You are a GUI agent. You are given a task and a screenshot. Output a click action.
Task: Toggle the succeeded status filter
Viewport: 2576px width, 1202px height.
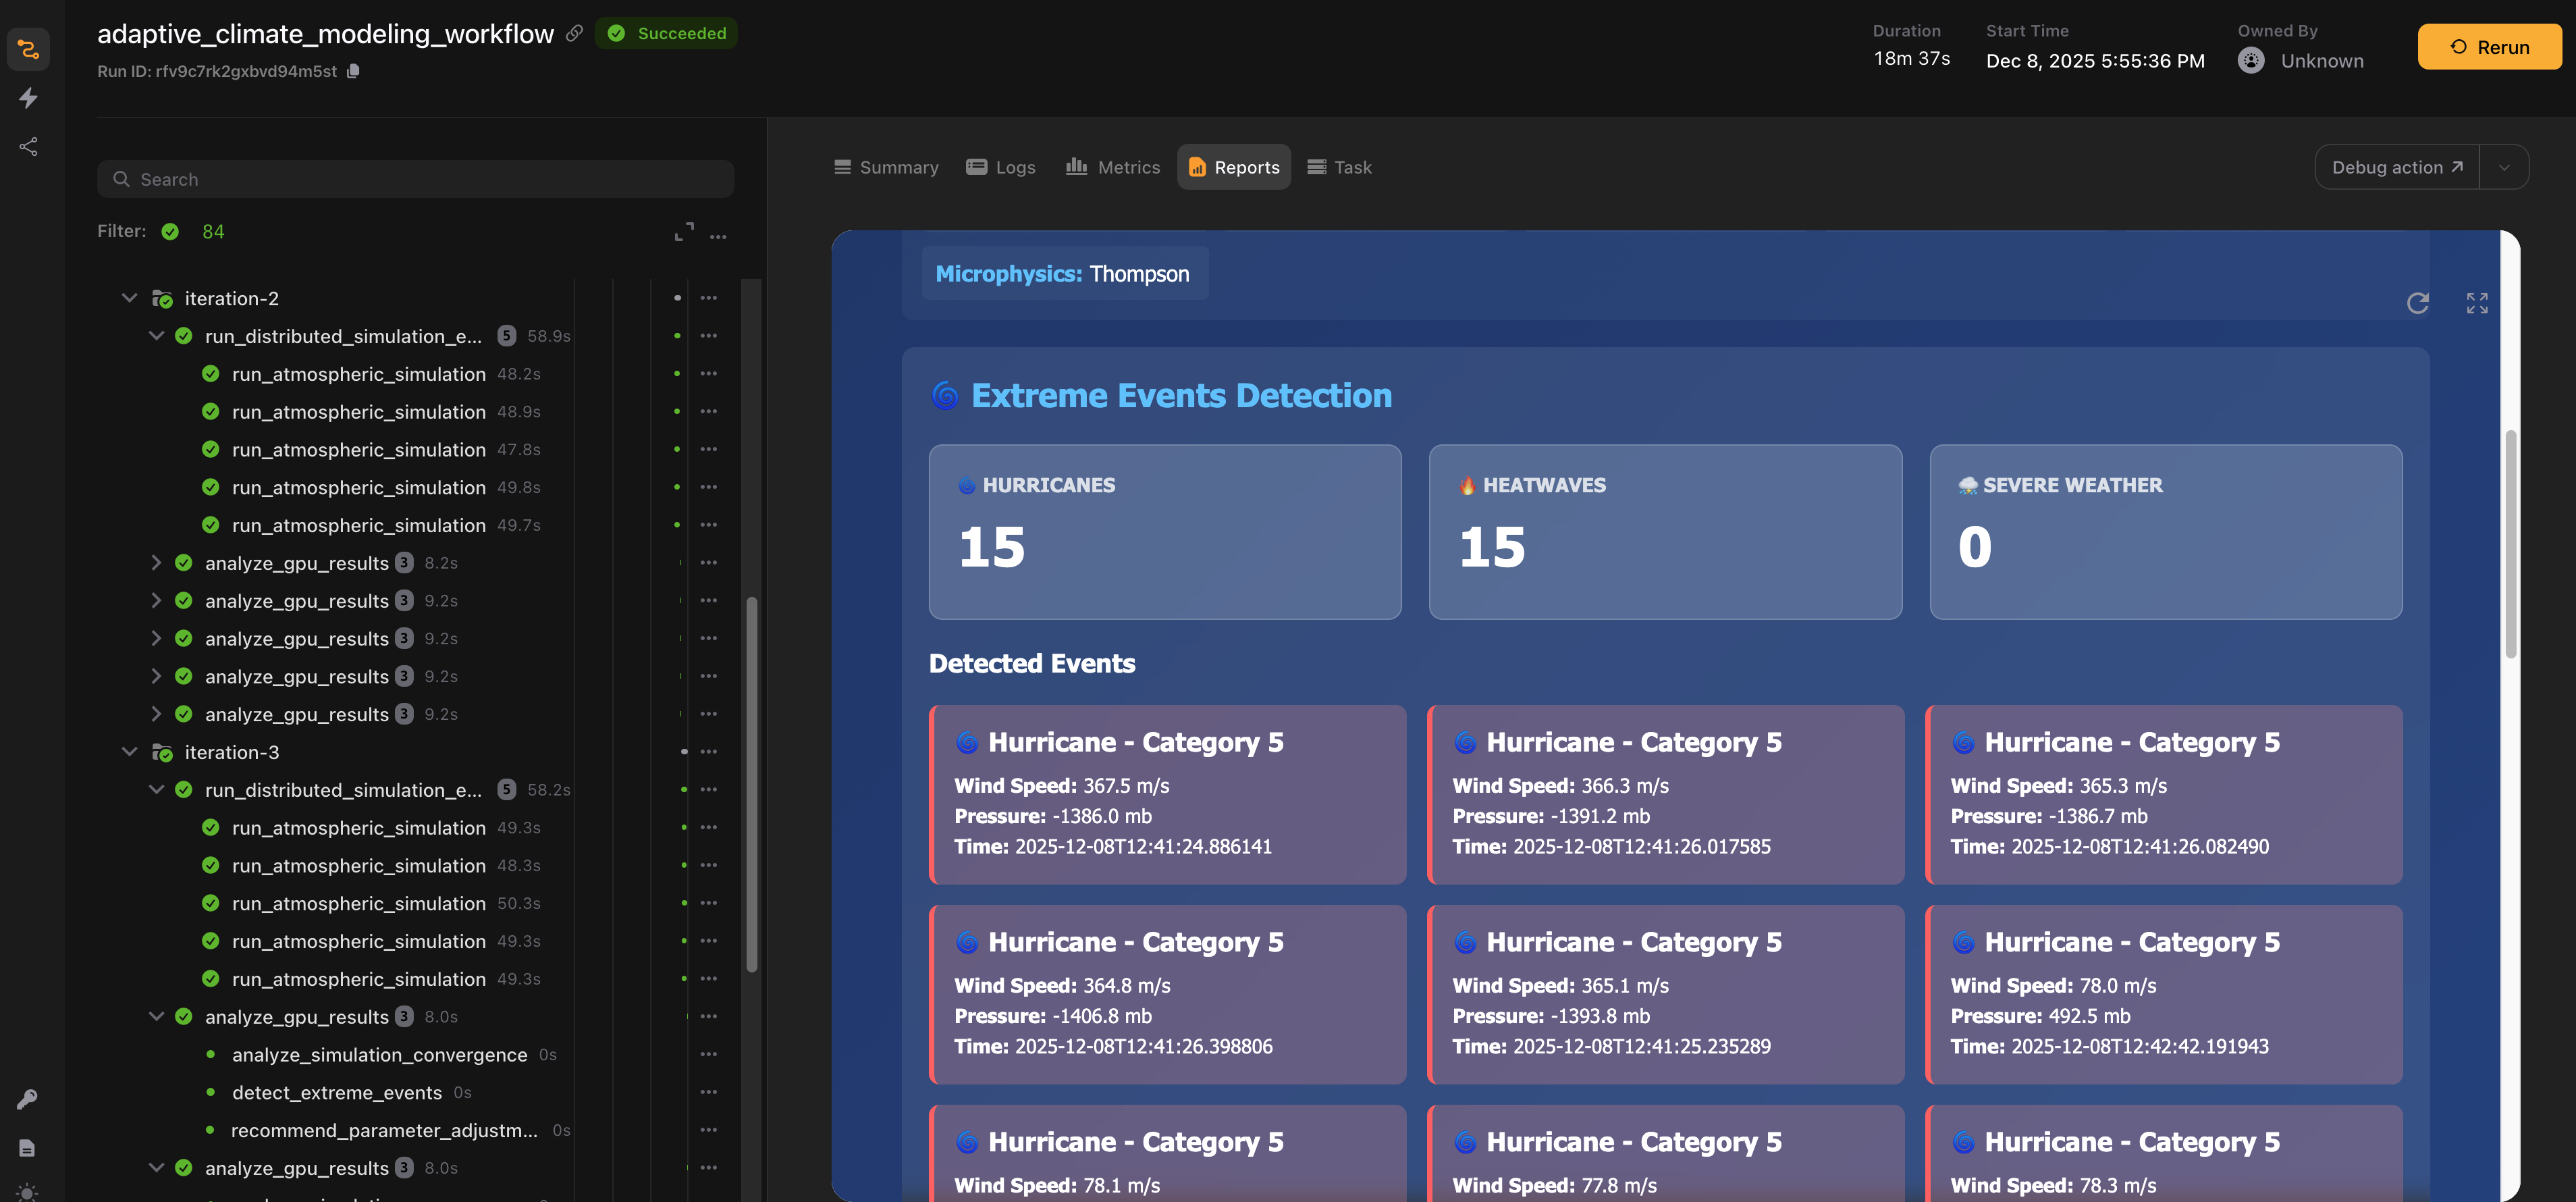pos(171,232)
